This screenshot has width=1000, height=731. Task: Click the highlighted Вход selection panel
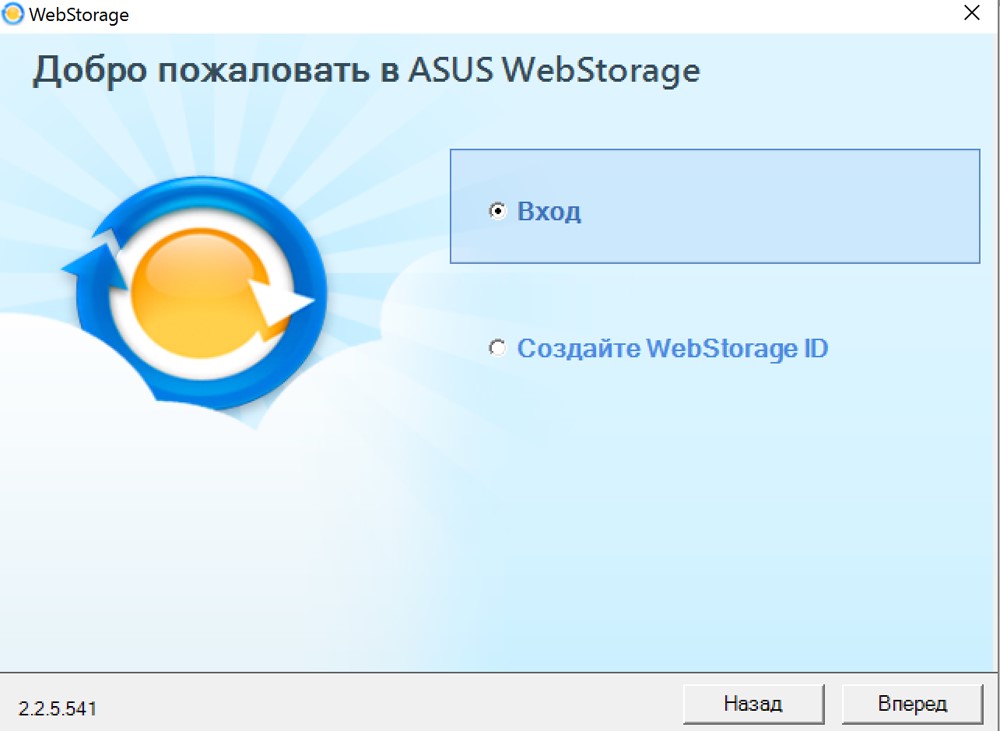(715, 206)
